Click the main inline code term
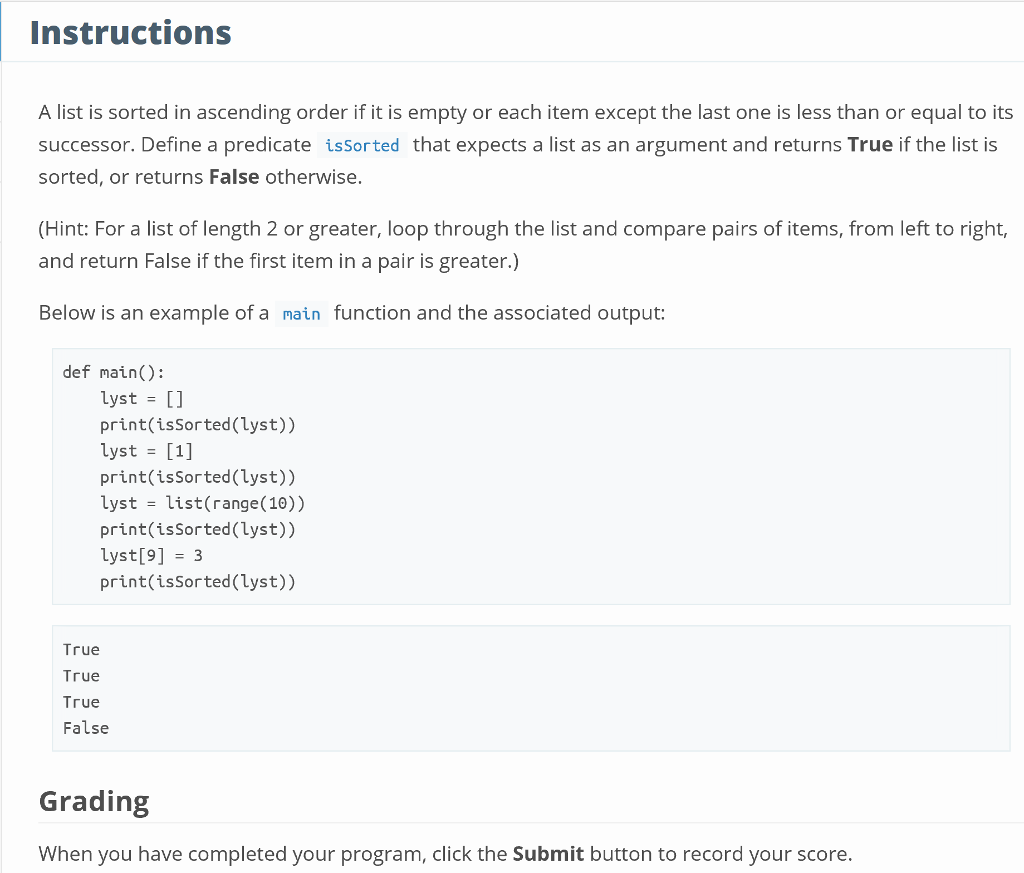1024x873 pixels. tap(301, 313)
